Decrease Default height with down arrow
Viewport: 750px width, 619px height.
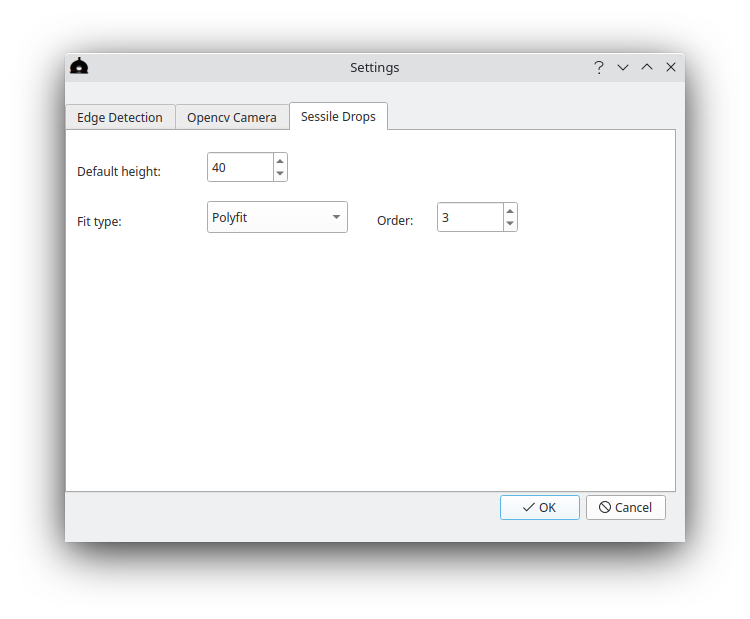click(x=280, y=173)
